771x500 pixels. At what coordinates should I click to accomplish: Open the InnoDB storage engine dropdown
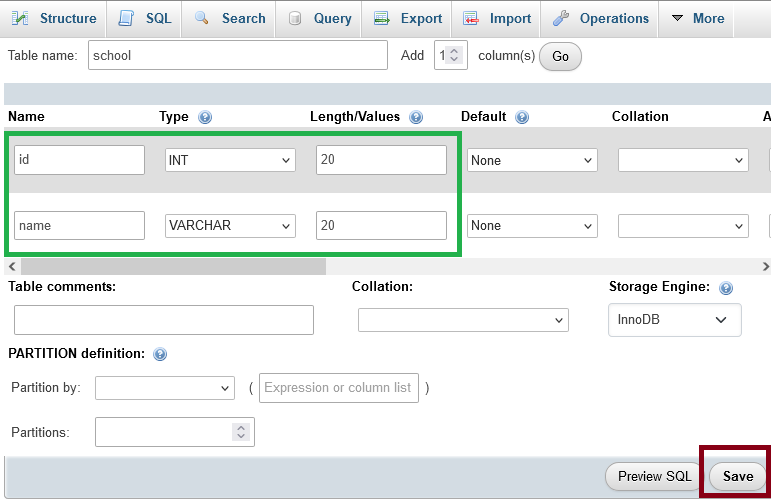pyautogui.click(x=675, y=320)
